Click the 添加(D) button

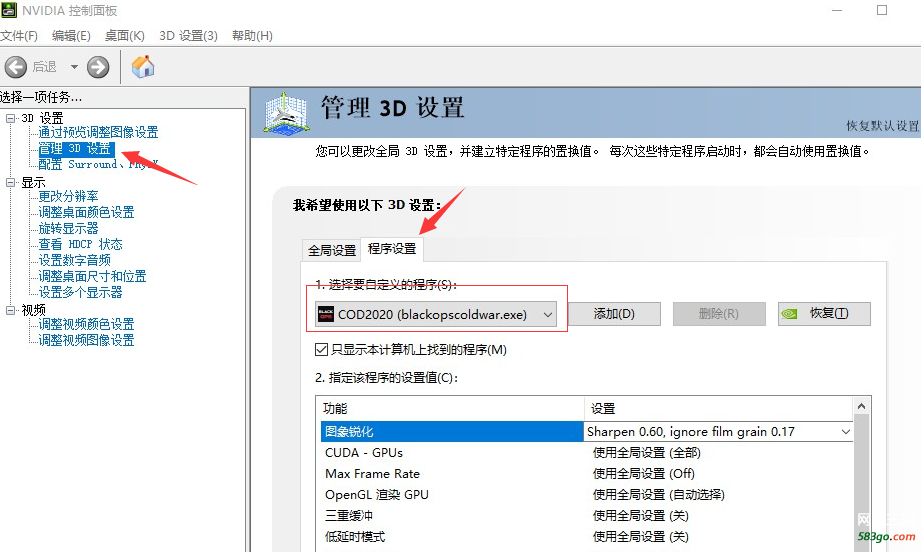pos(614,314)
